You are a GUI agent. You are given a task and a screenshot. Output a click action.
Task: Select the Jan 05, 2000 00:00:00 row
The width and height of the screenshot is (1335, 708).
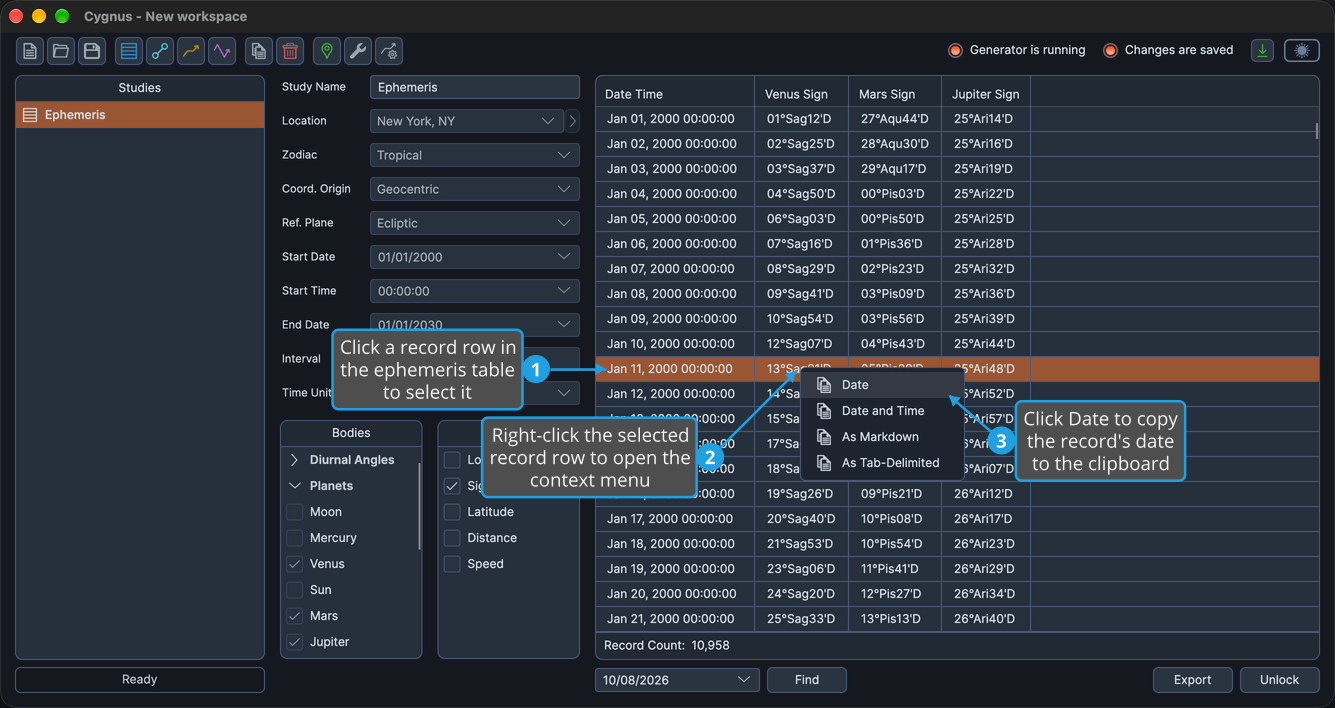[x=957, y=219]
